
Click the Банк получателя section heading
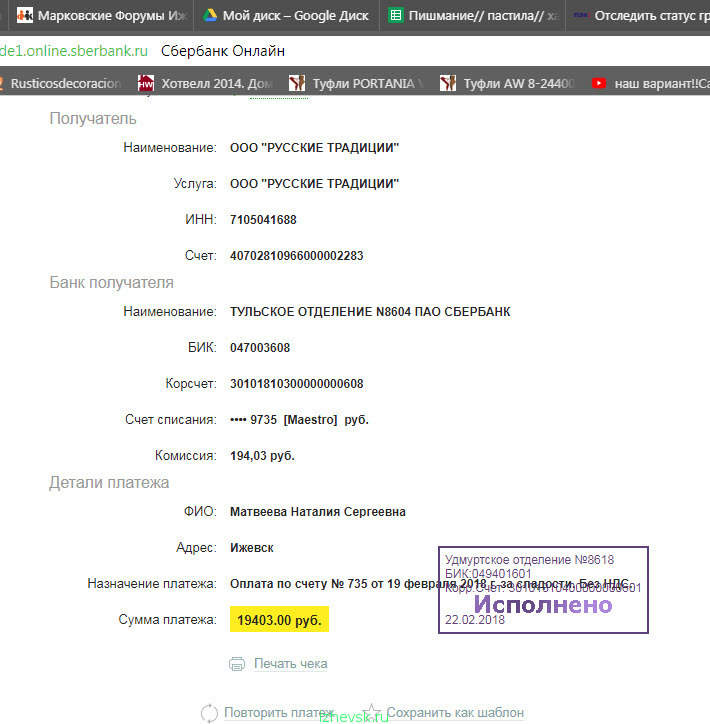[x=111, y=283]
